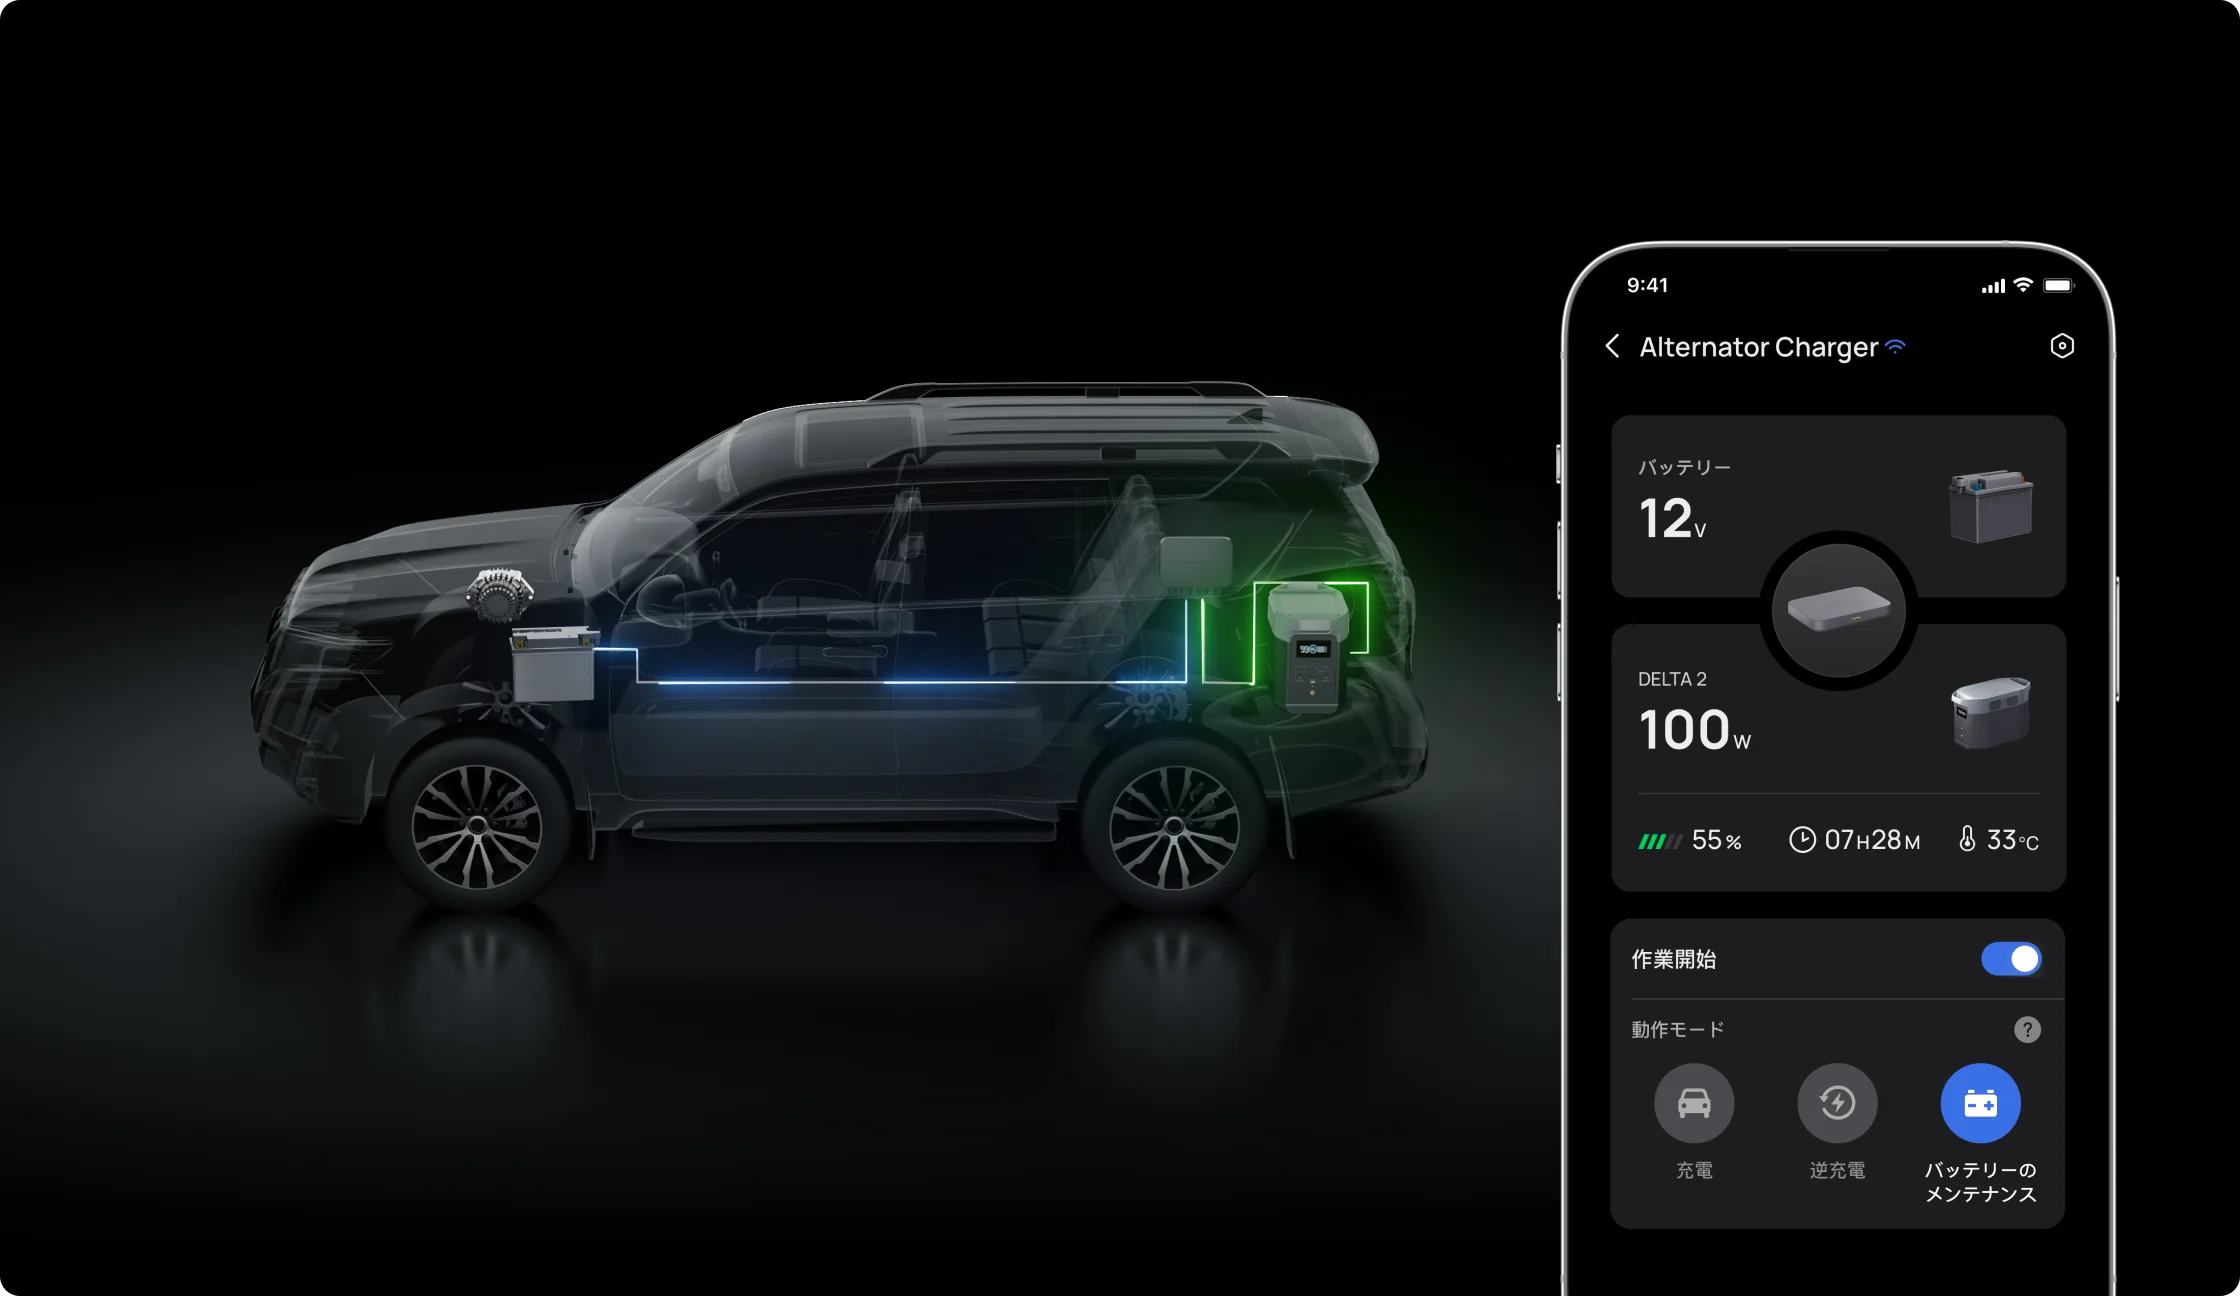The width and height of the screenshot is (2240, 1296).
Task: Open the back navigation chevron
Action: (x=1614, y=344)
